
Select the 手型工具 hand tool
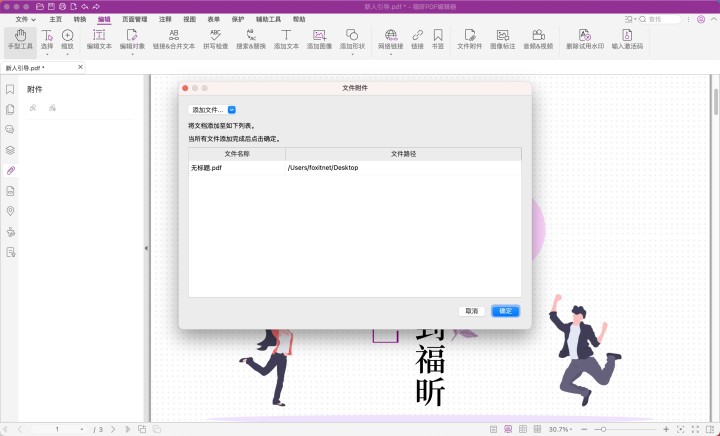(20, 39)
